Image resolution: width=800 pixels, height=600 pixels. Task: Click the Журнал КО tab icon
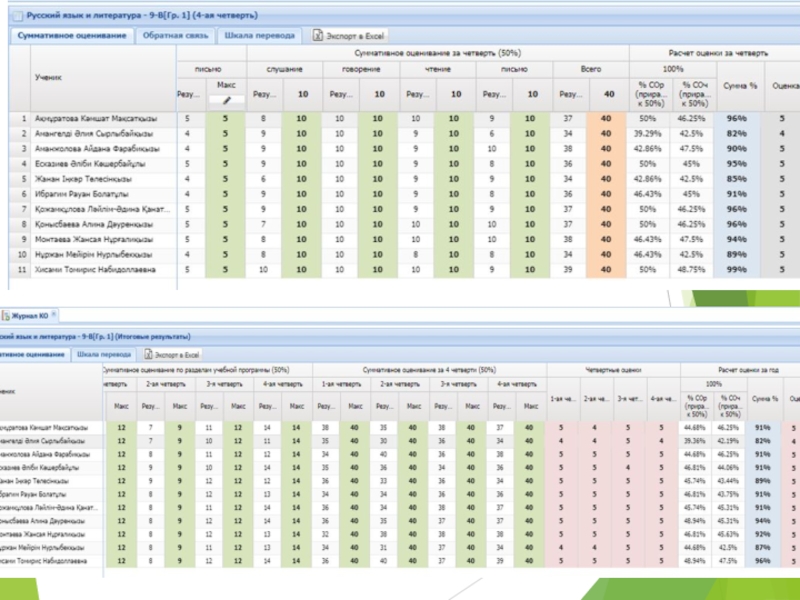6,316
